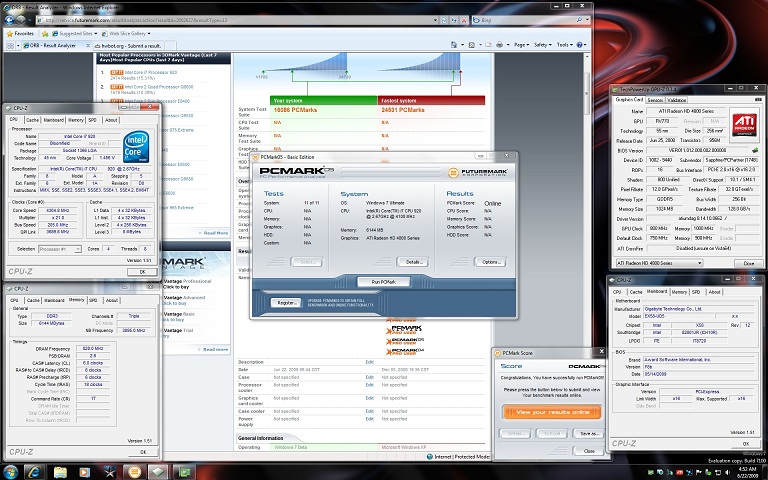Click the red Stop icon in IE address bar
Image resolution: width=768 pixels, height=480 pixels.
(x=463, y=20)
